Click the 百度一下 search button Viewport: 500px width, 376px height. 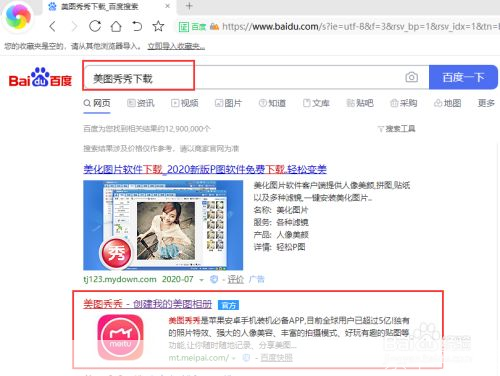click(x=463, y=77)
